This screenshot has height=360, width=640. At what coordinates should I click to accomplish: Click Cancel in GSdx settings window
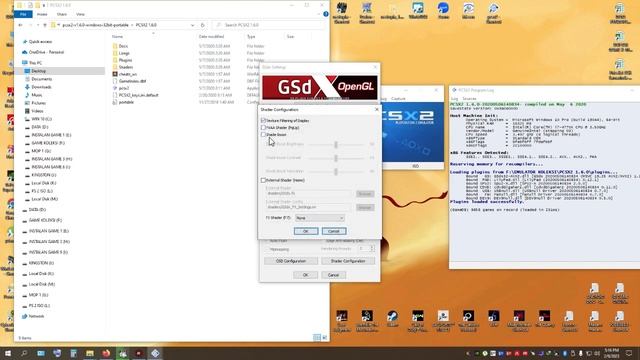pyautogui.click(x=333, y=275)
